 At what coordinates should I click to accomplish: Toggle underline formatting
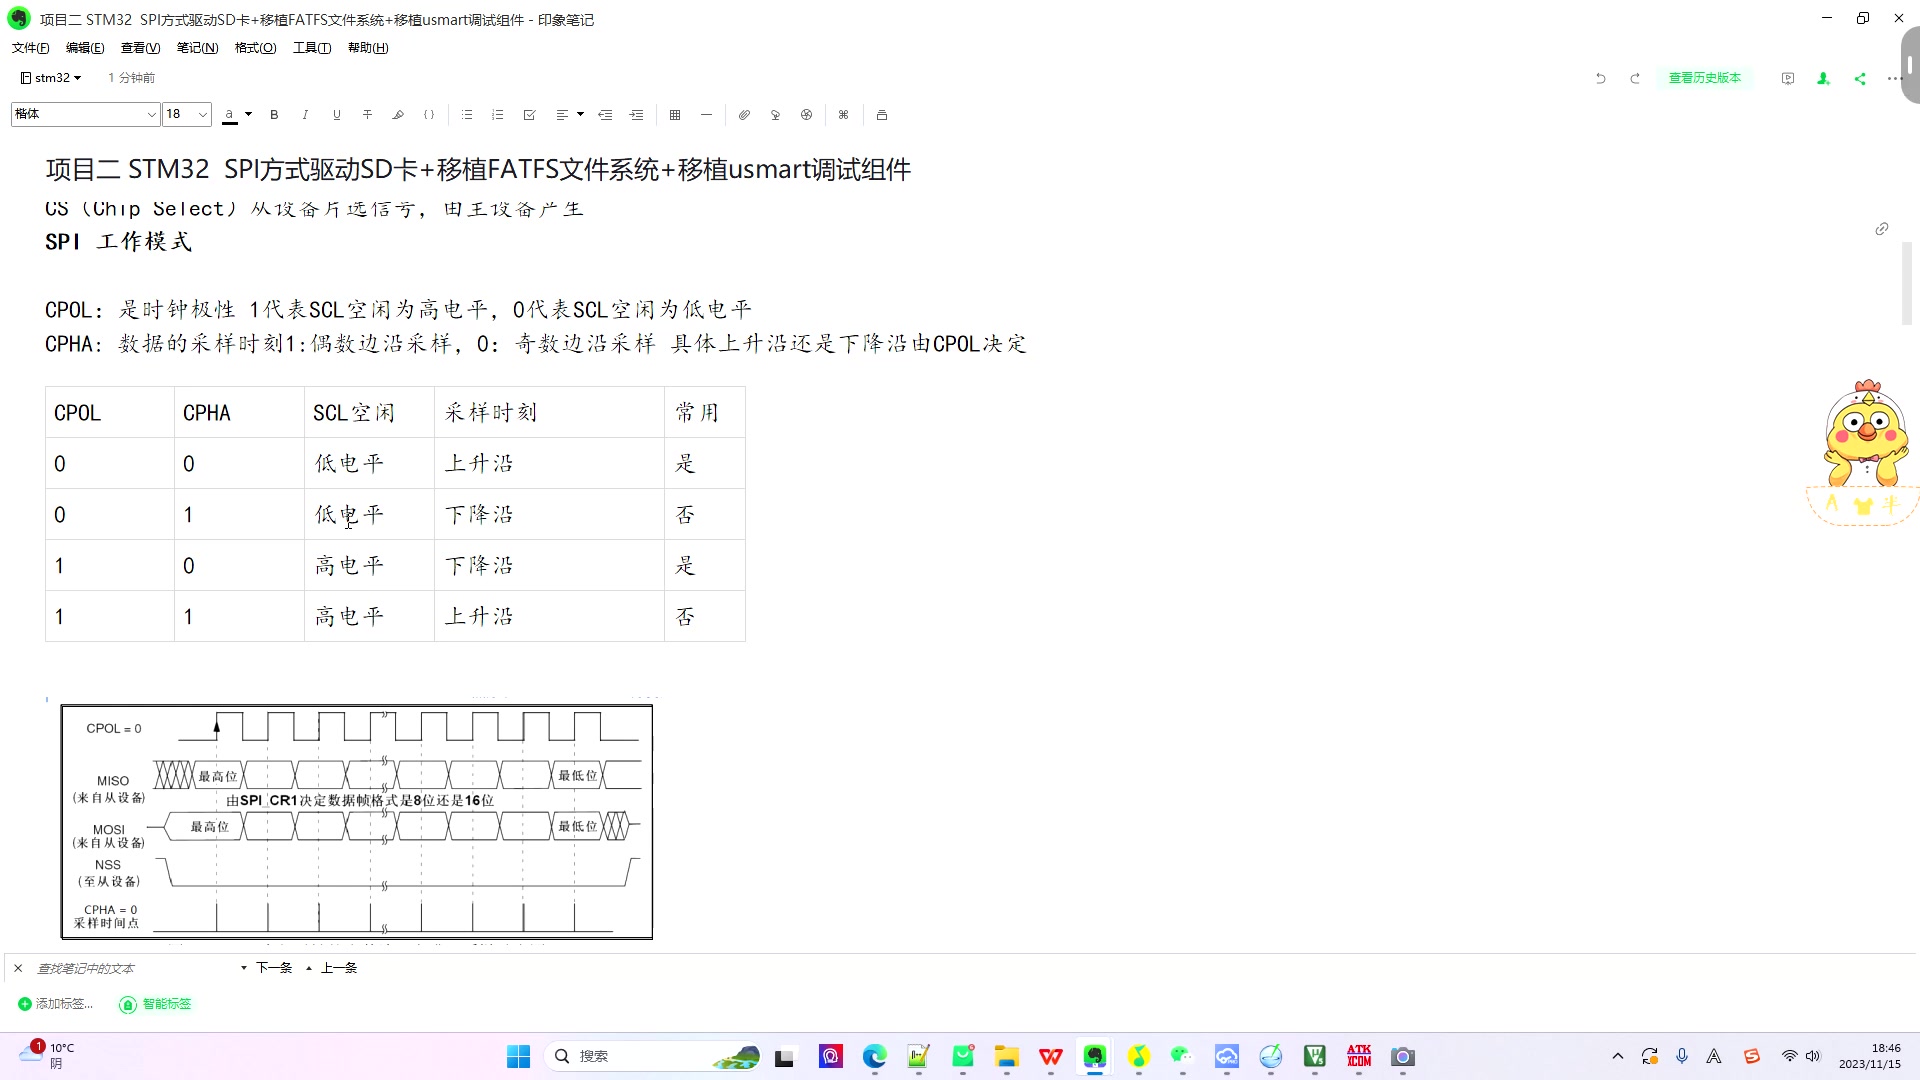(336, 115)
